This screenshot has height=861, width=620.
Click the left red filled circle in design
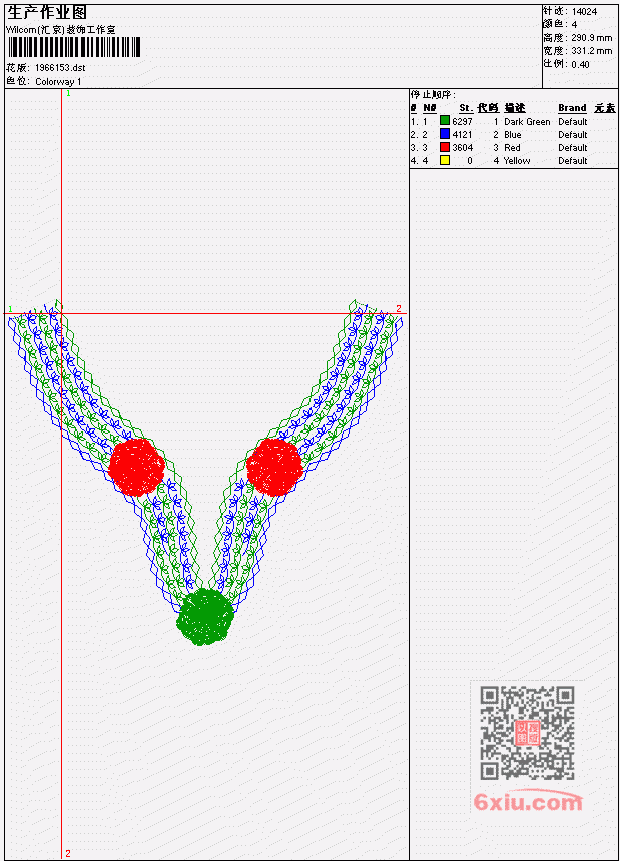click(x=136, y=467)
